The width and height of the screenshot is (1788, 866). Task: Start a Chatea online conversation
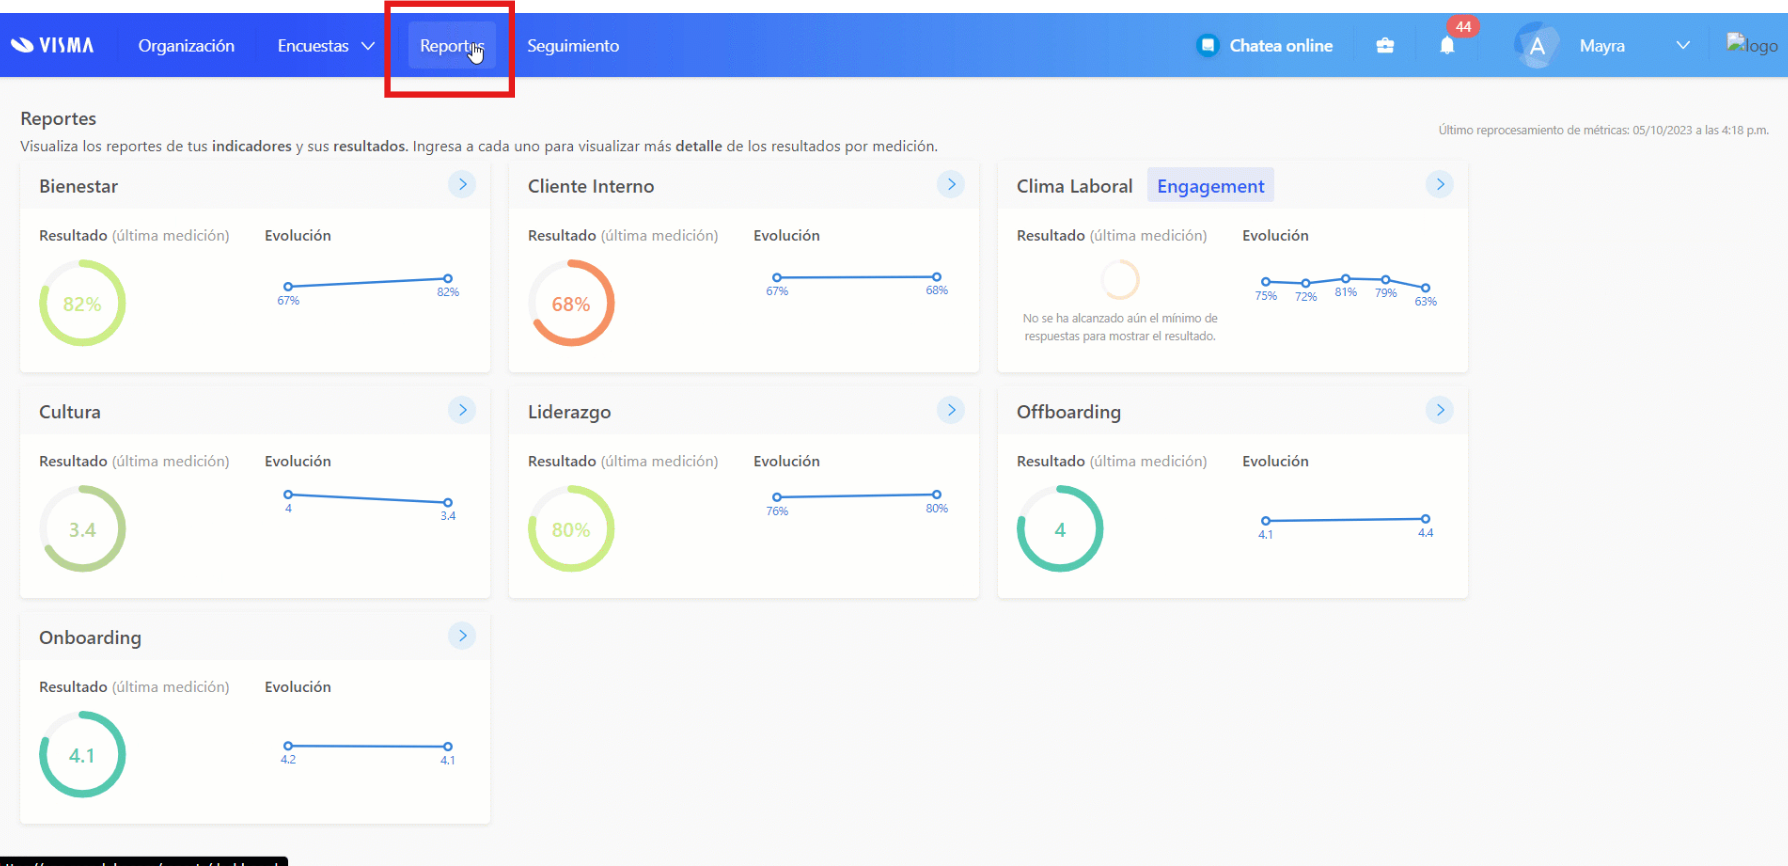coord(1281,46)
